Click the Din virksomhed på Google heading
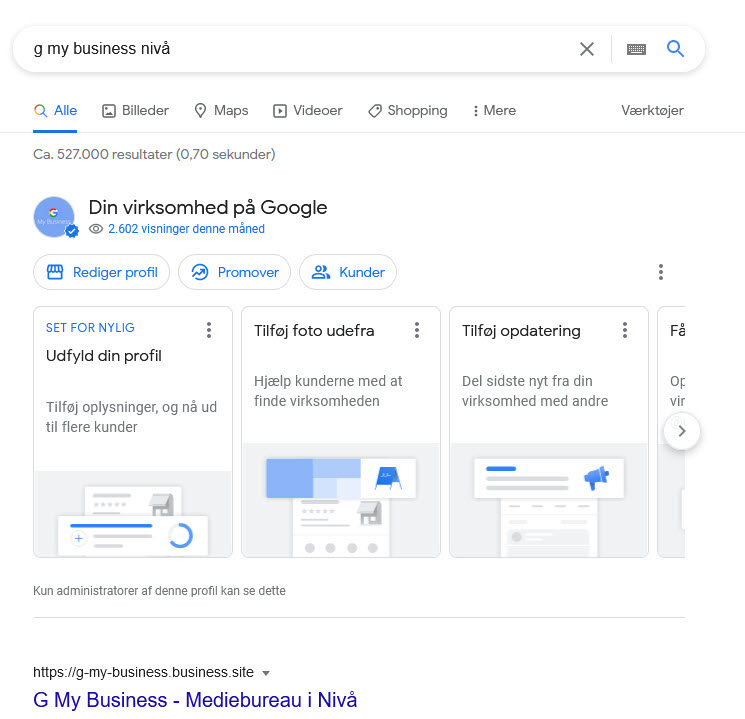This screenshot has width=745, height=719. click(x=208, y=208)
